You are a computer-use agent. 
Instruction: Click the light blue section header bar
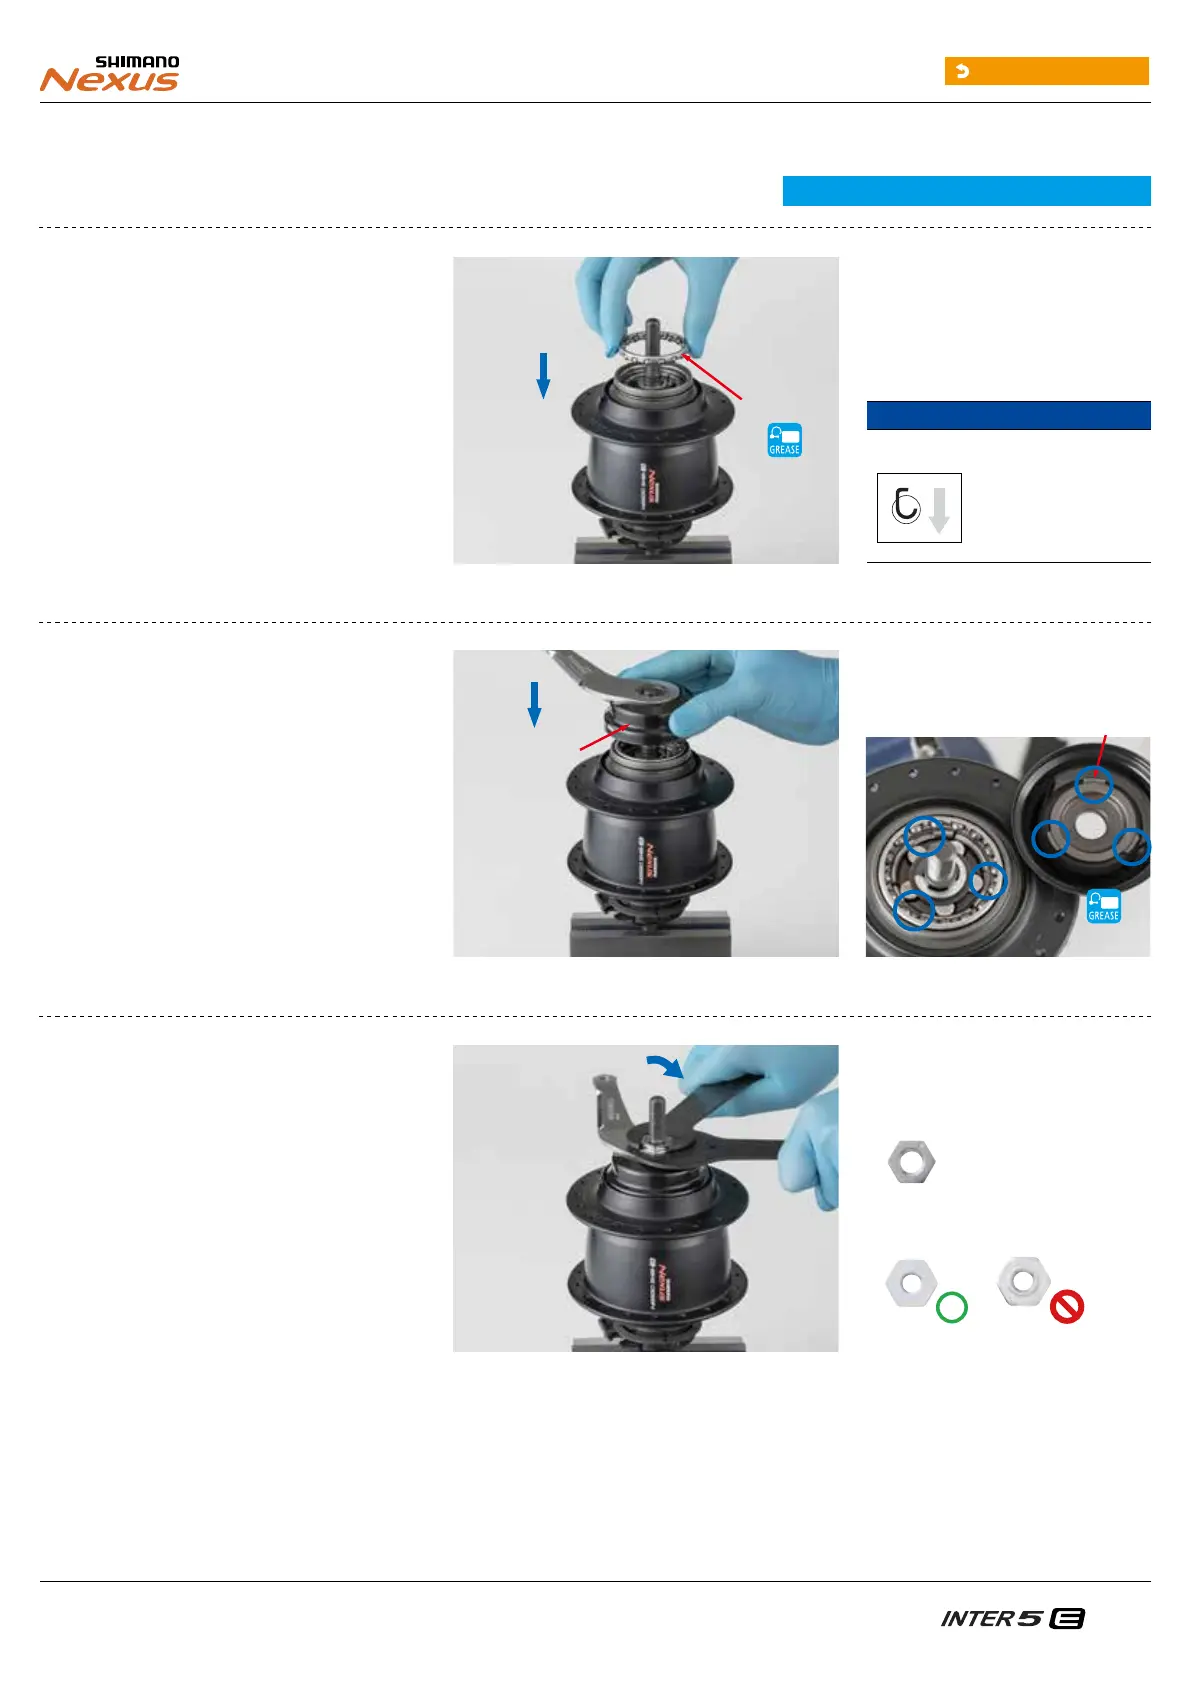coord(966,191)
